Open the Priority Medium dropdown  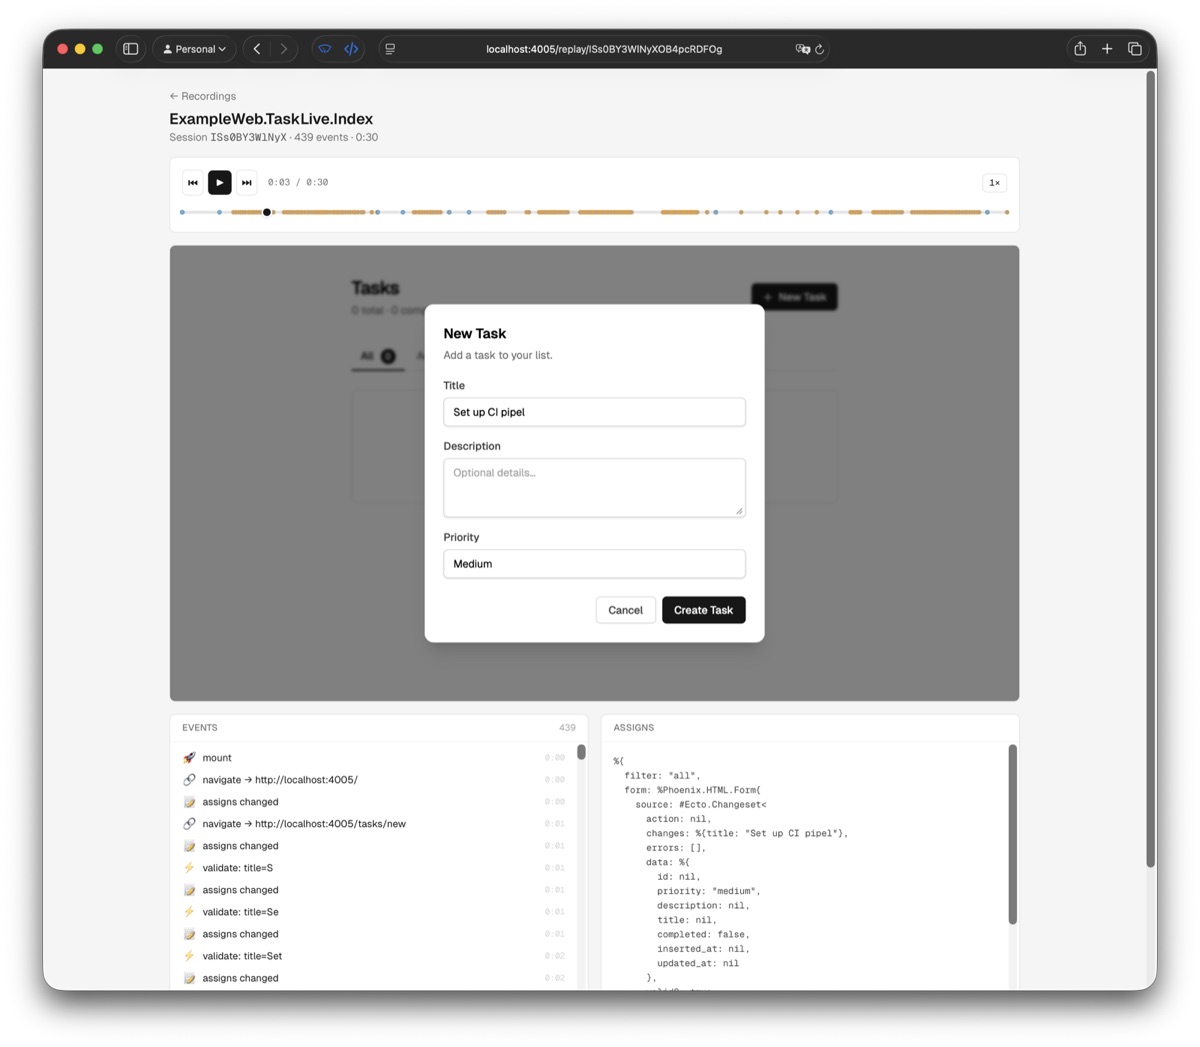tap(594, 564)
